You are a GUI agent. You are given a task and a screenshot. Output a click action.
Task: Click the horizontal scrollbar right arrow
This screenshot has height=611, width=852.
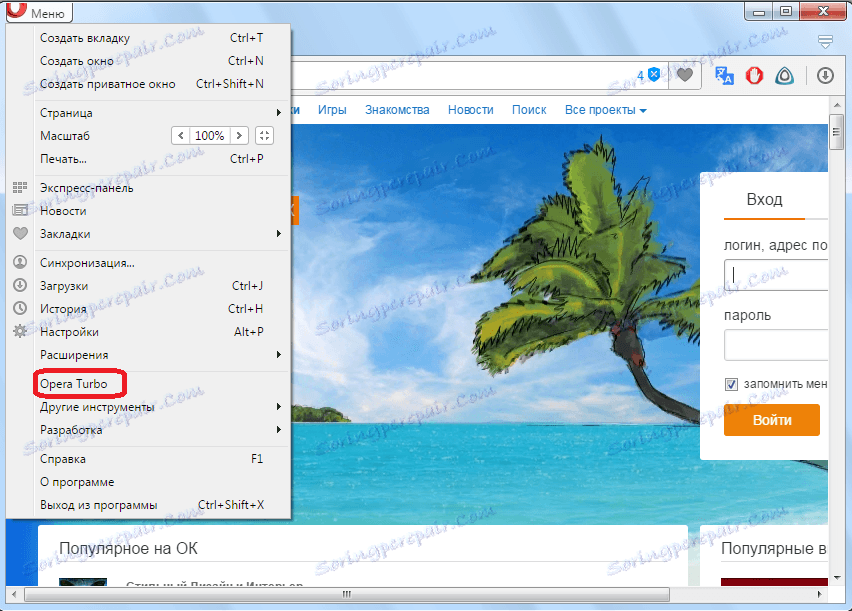(820, 594)
